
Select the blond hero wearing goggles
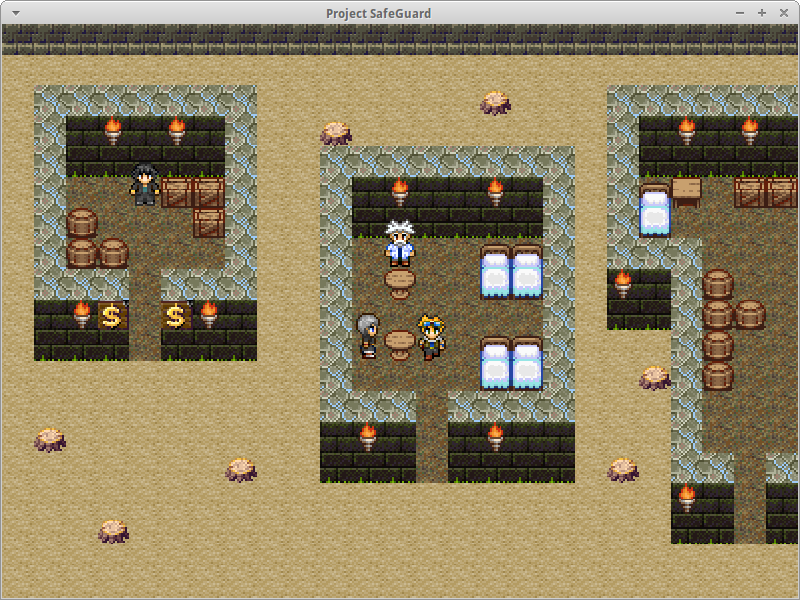[432, 337]
